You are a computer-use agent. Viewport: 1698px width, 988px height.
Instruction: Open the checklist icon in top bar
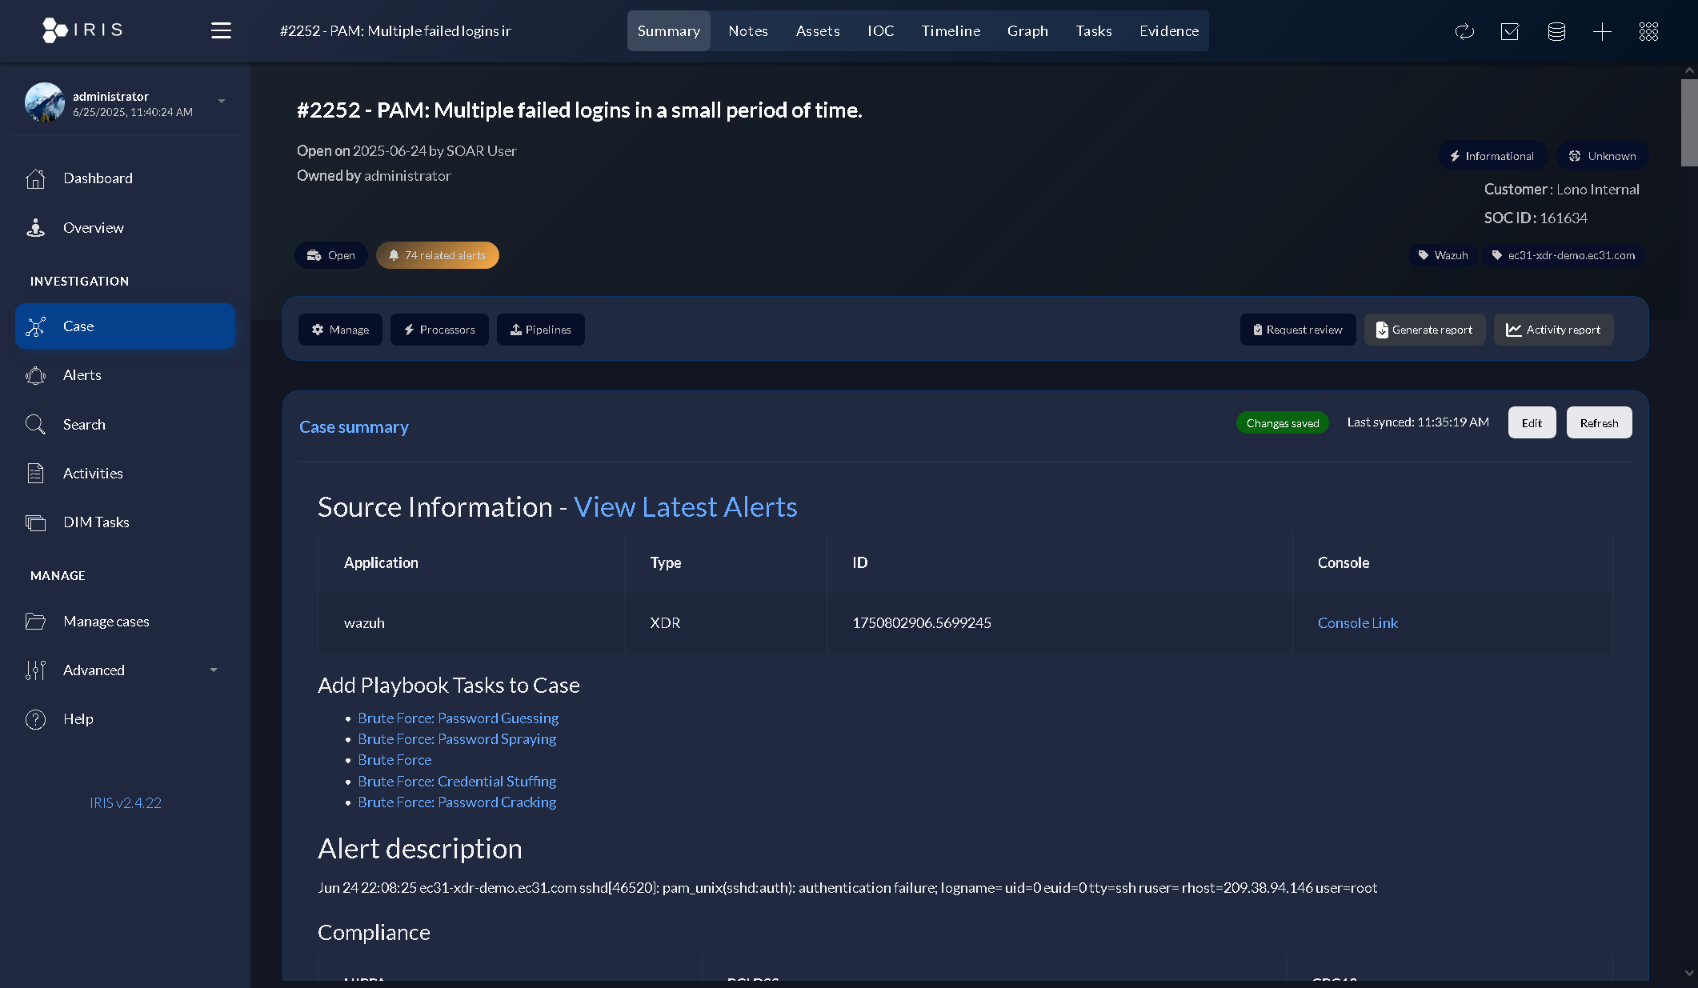click(x=1510, y=32)
